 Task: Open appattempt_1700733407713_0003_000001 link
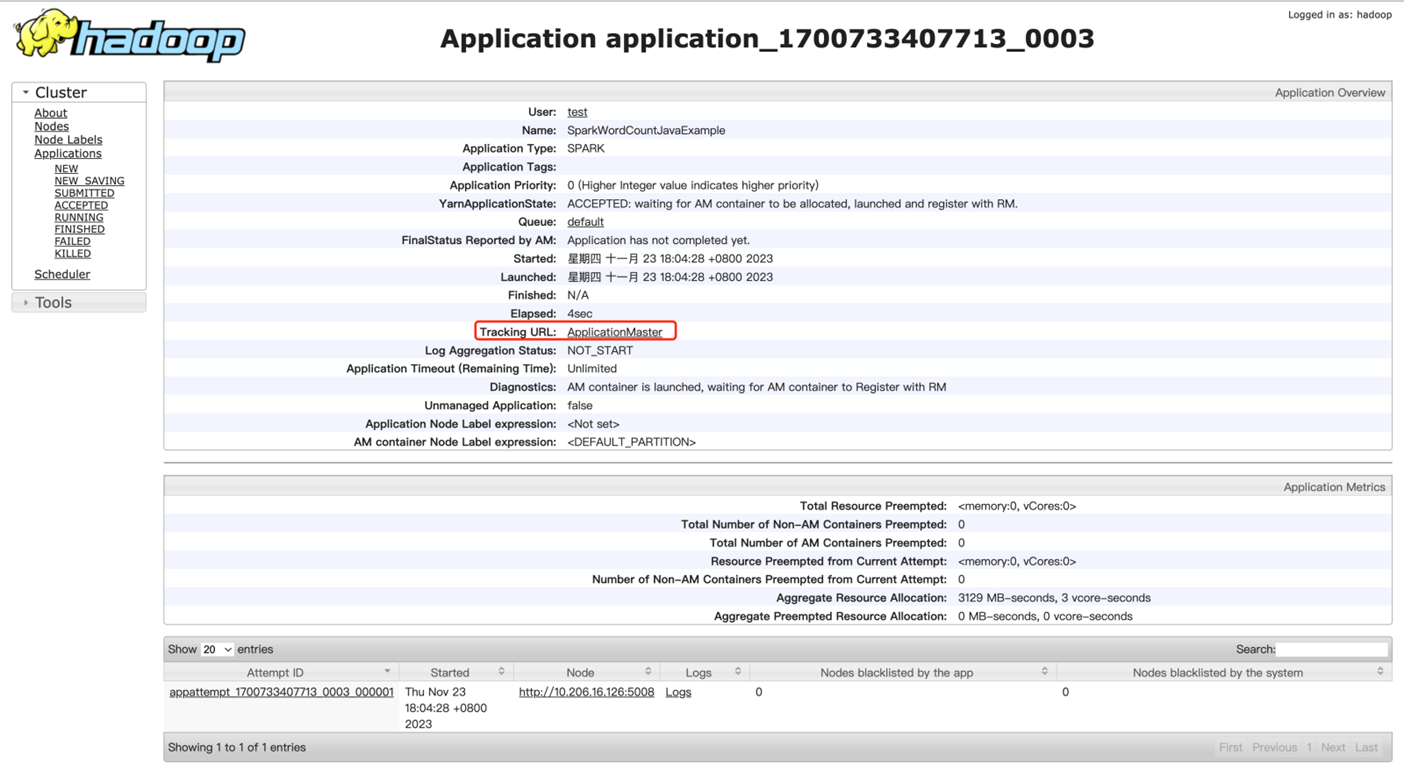point(281,692)
